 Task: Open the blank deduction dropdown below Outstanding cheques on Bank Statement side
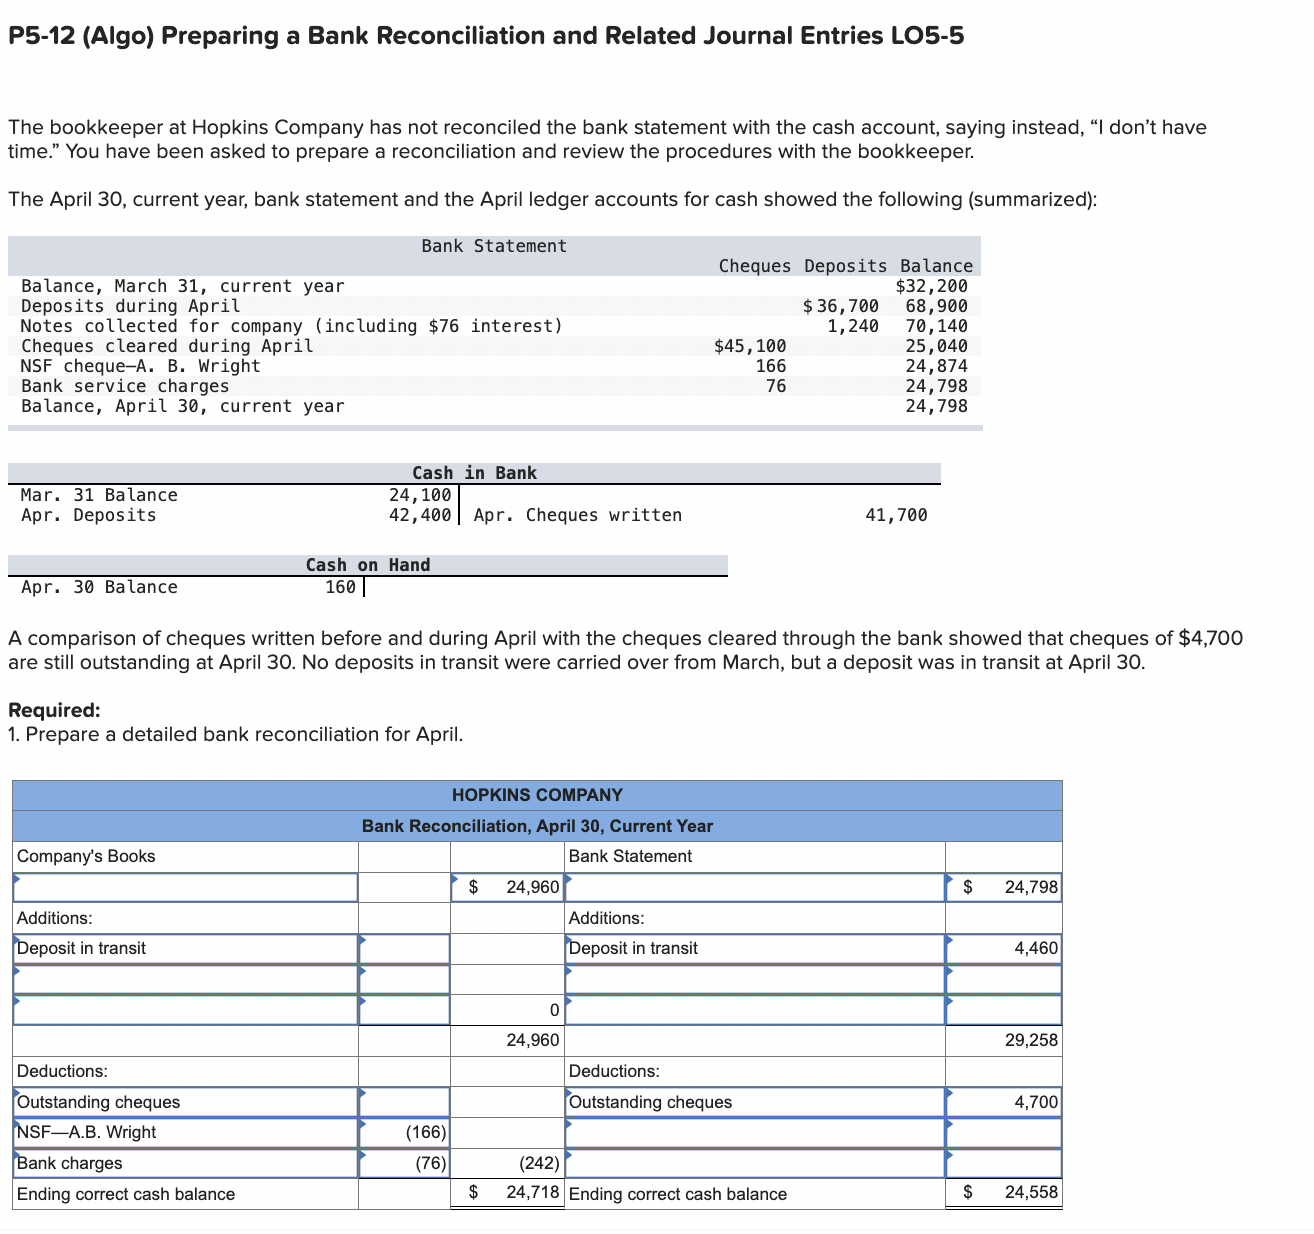(755, 1132)
